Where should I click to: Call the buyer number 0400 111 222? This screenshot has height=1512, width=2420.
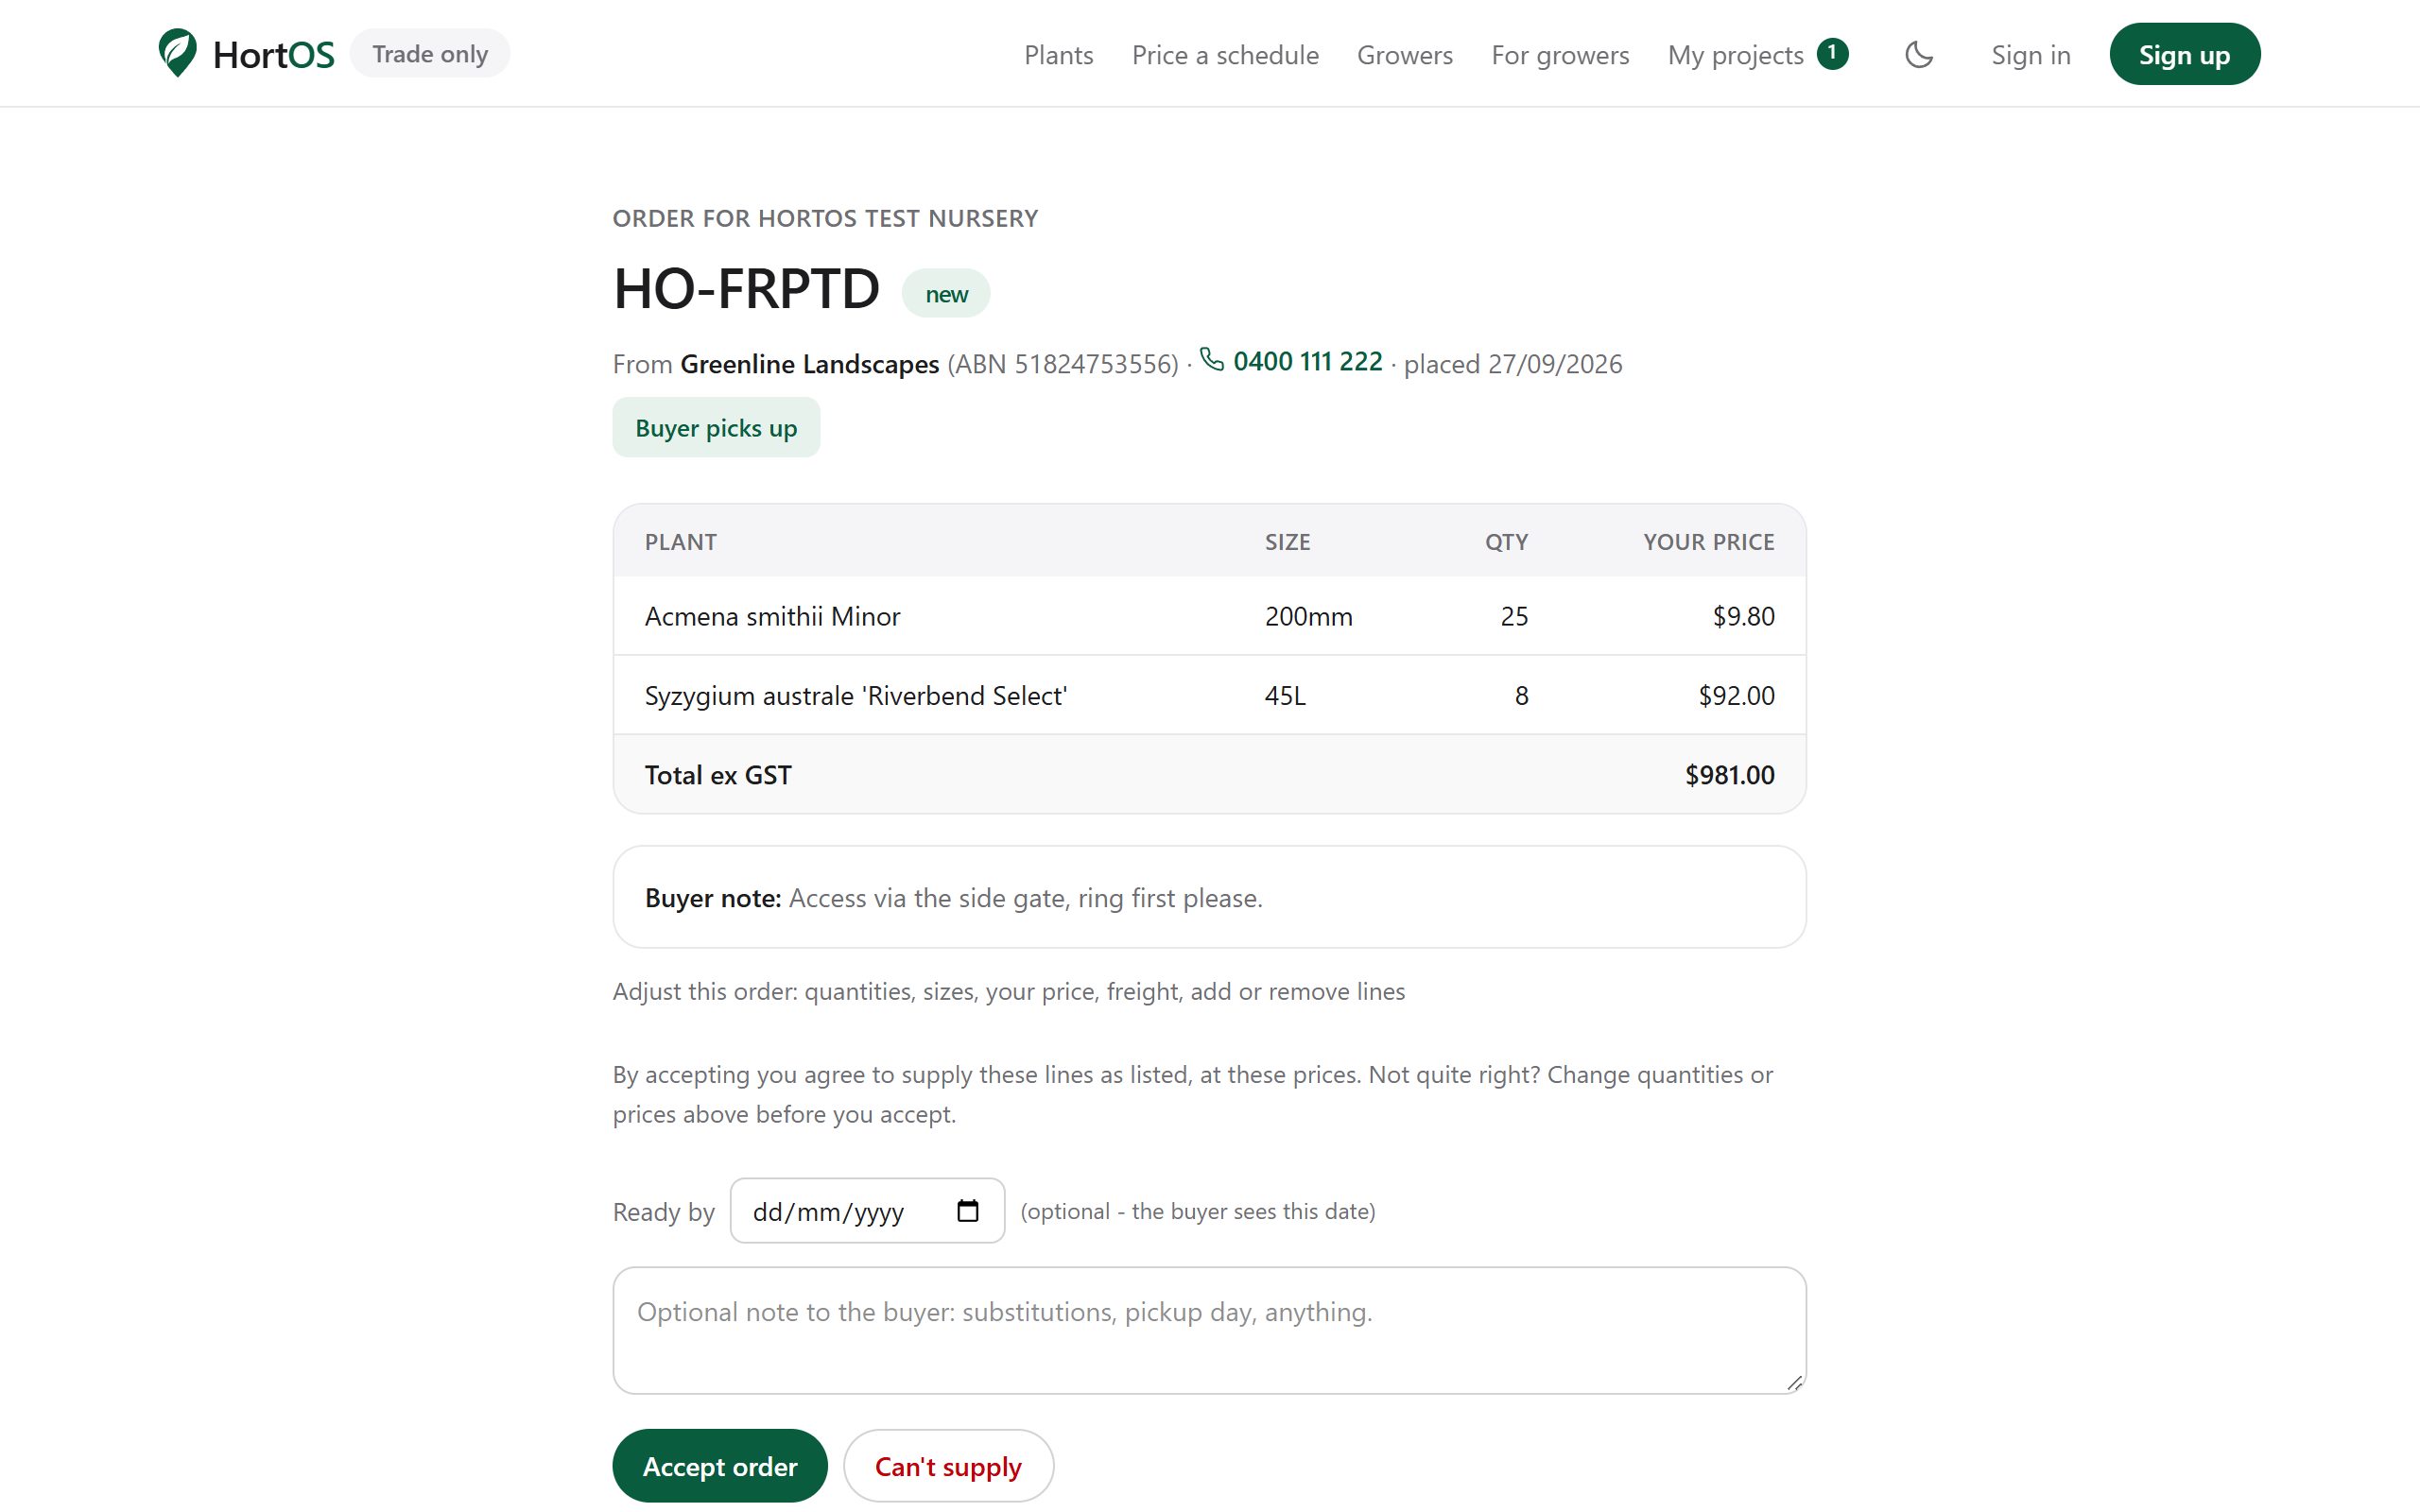[1307, 361]
